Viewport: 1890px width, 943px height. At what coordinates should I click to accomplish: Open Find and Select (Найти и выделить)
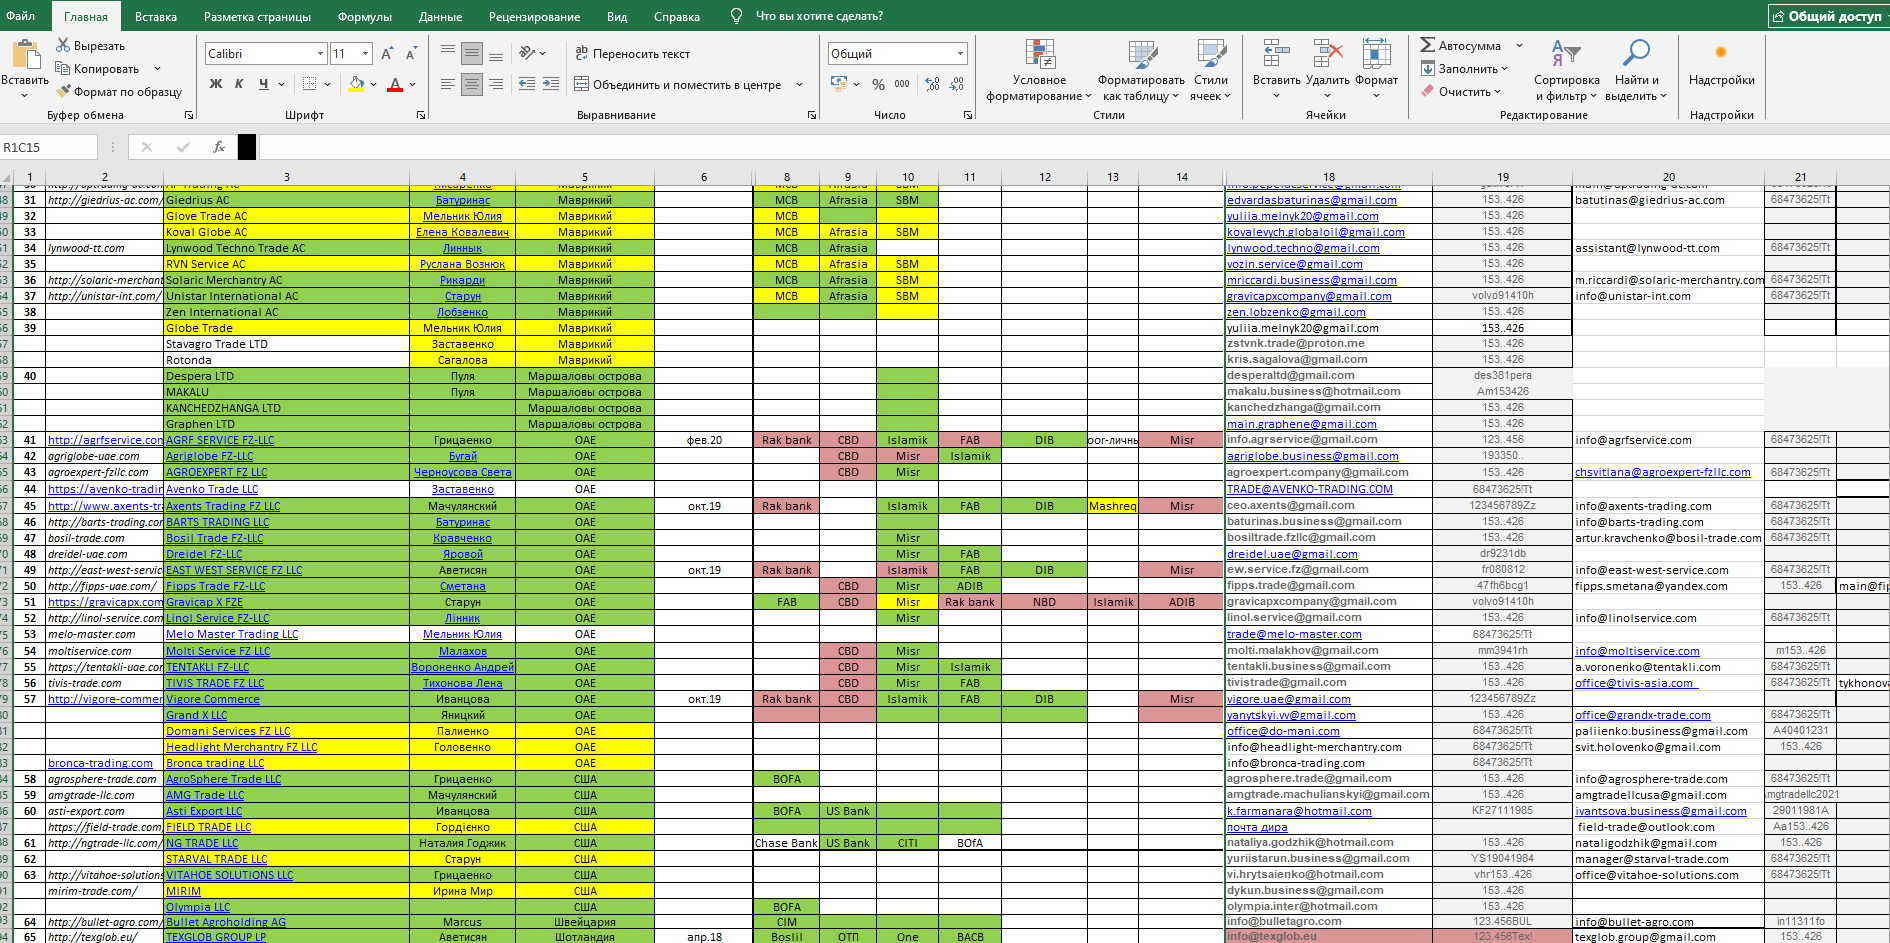point(1636,70)
